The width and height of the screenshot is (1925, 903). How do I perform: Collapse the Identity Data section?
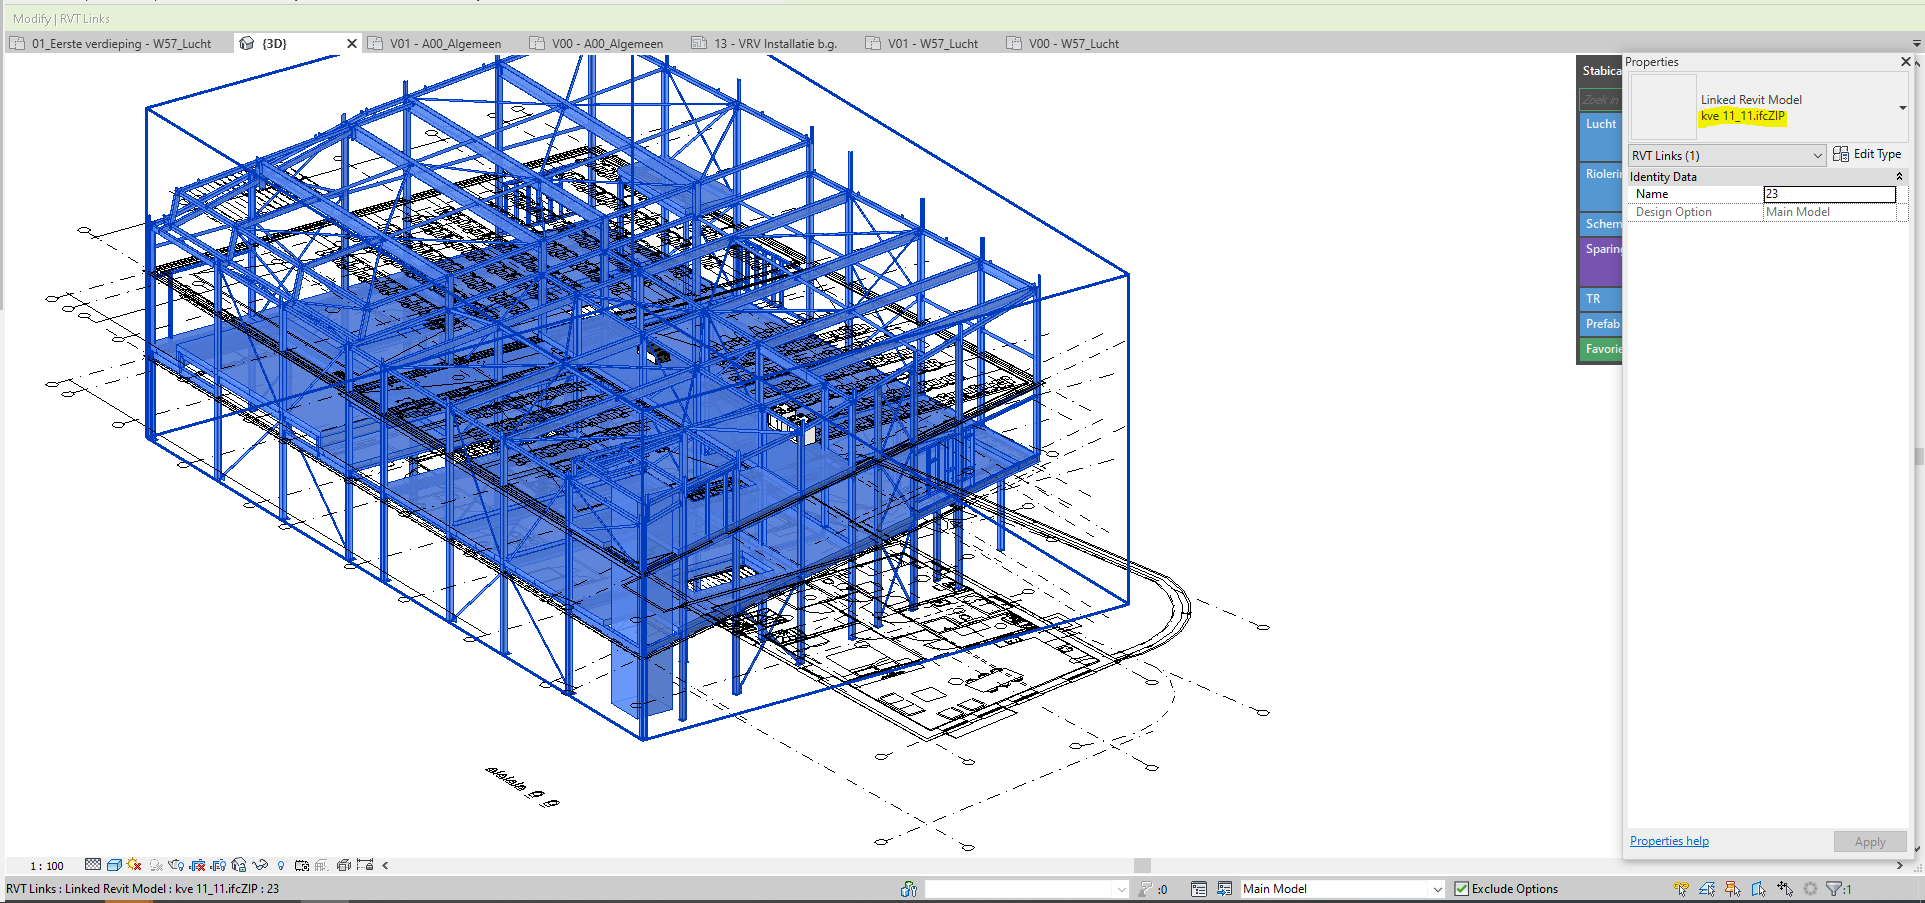1900,176
